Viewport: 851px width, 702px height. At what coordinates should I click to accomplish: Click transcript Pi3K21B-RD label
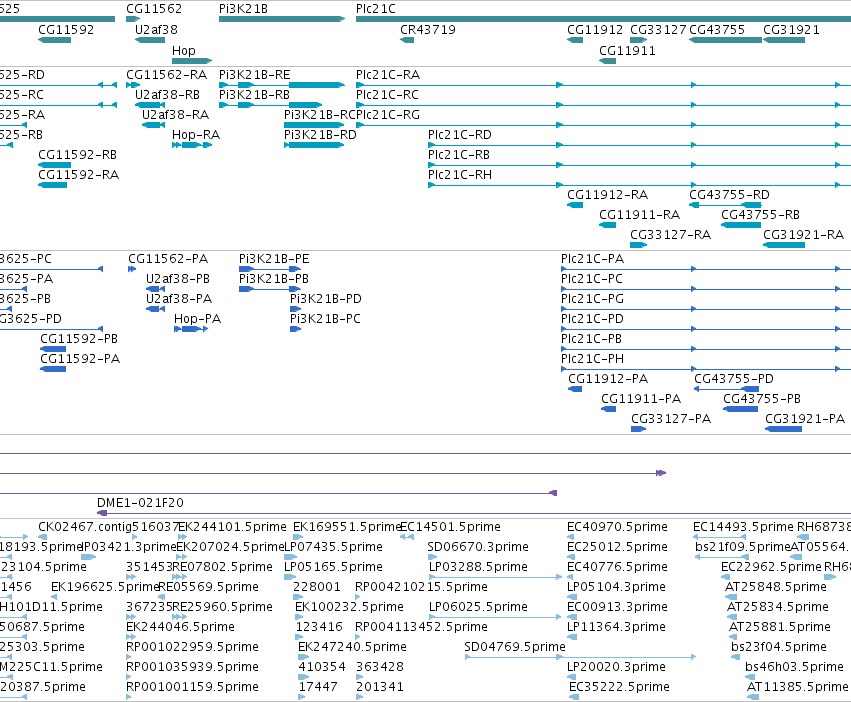pyautogui.click(x=320, y=135)
